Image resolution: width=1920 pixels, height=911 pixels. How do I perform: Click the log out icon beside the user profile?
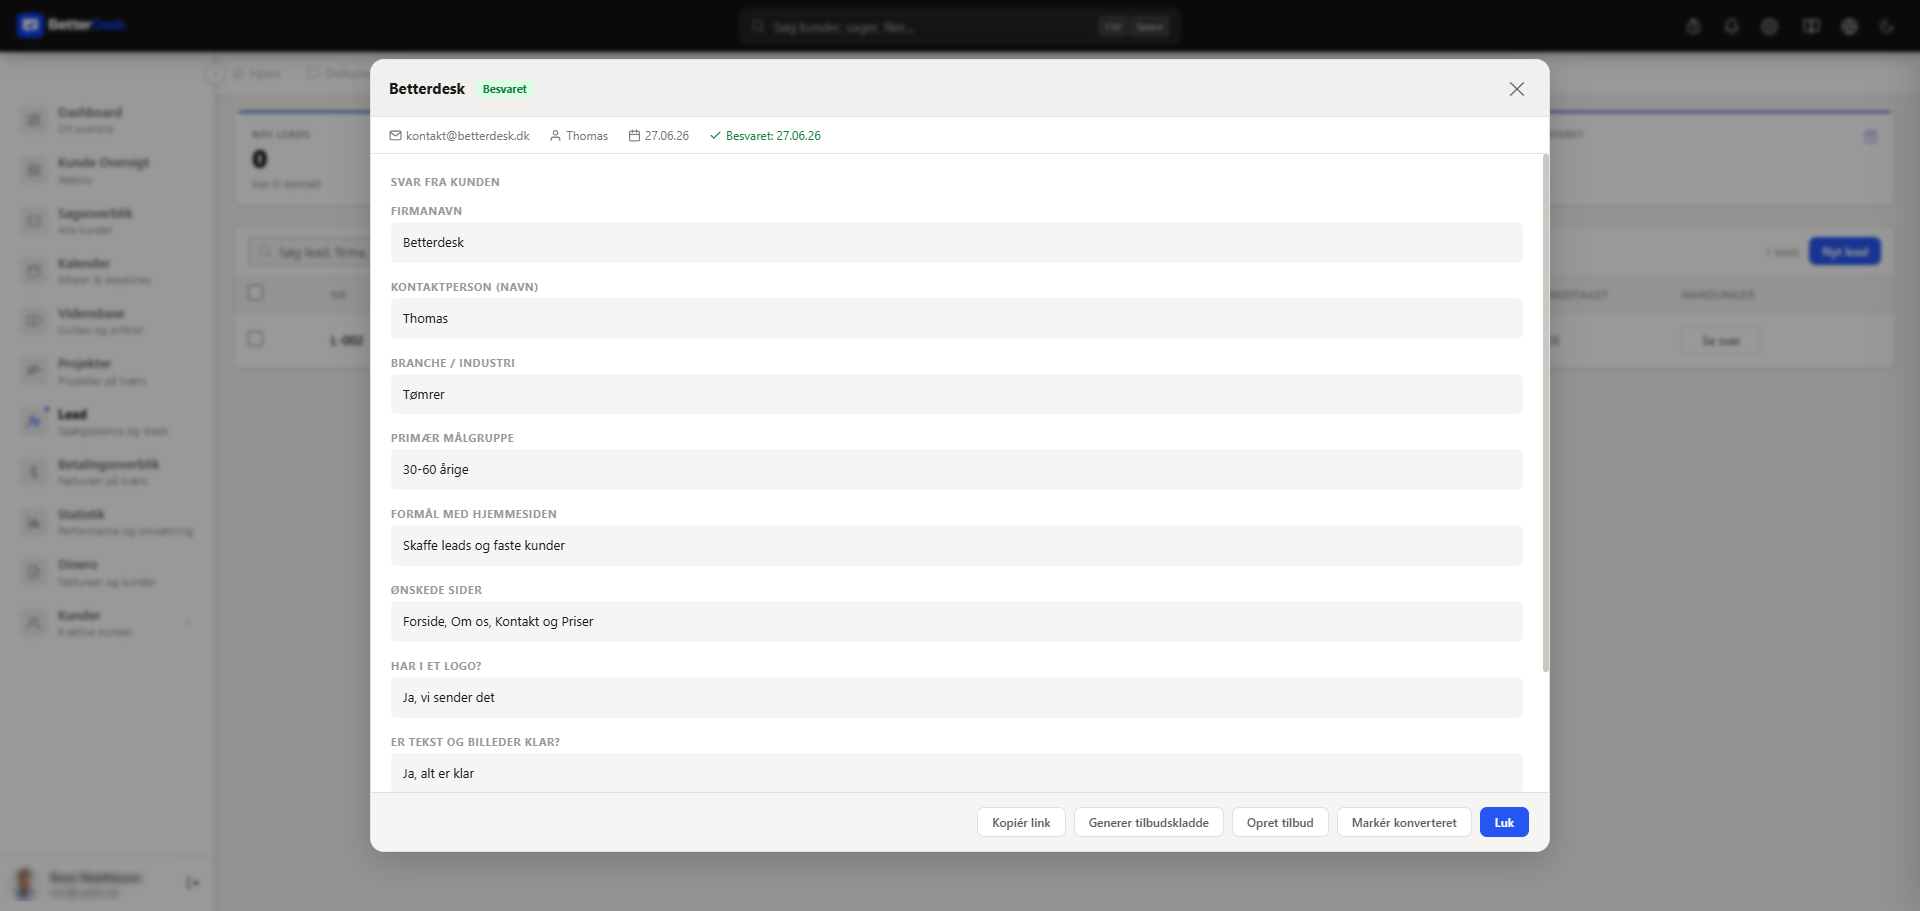click(193, 883)
